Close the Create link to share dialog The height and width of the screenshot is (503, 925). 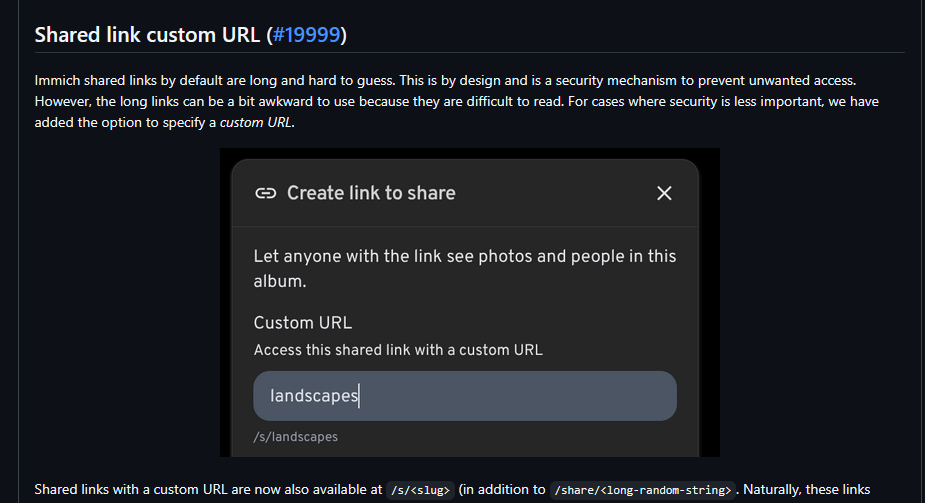coord(664,193)
